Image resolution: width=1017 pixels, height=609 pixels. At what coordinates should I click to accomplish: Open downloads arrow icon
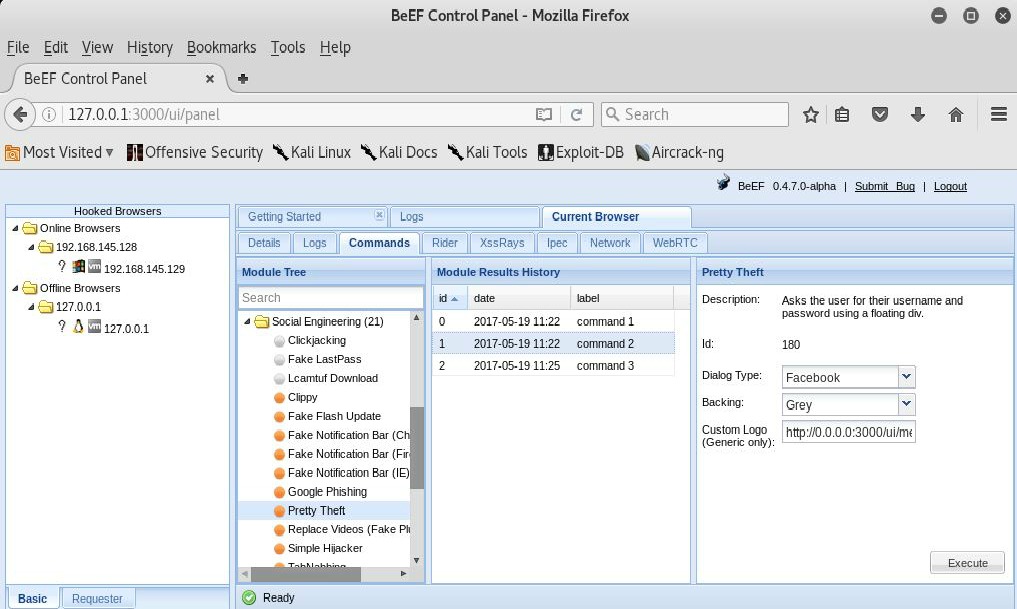pyautogui.click(x=918, y=115)
